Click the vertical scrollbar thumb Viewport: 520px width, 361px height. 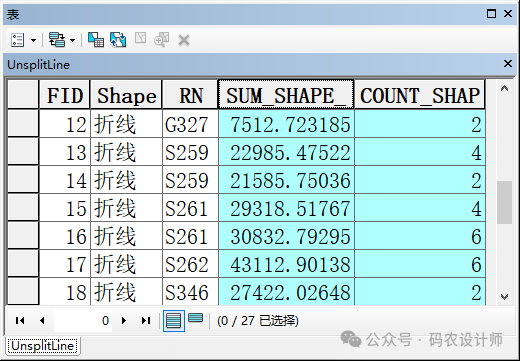coord(504,203)
